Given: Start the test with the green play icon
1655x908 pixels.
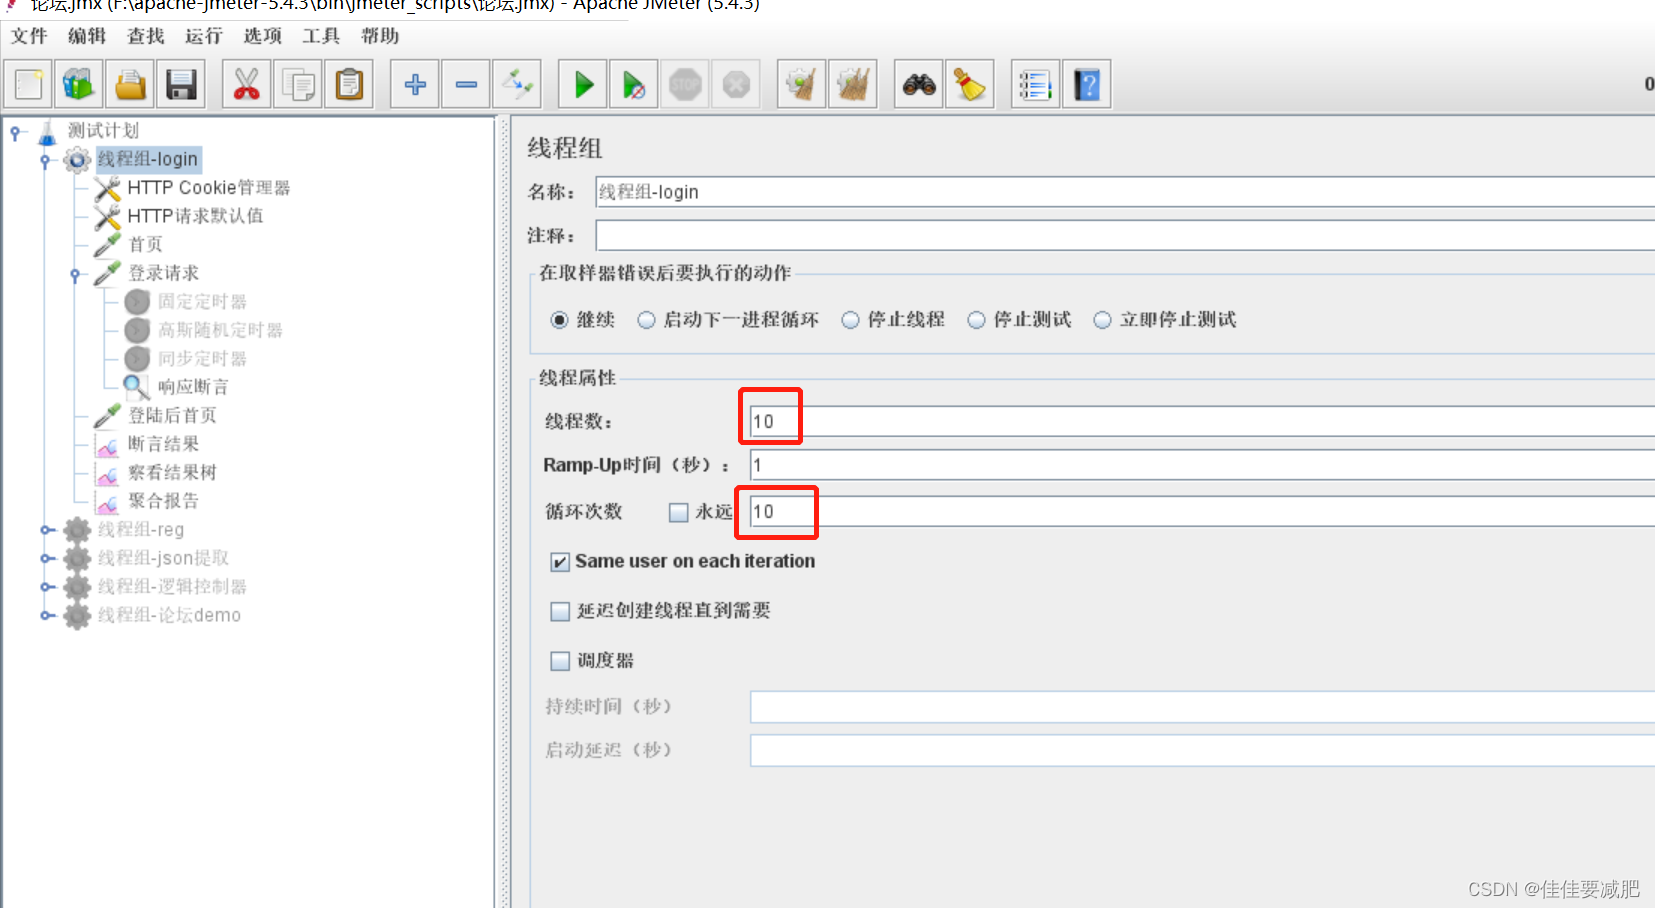Looking at the screenshot, I should [x=583, y=85].
